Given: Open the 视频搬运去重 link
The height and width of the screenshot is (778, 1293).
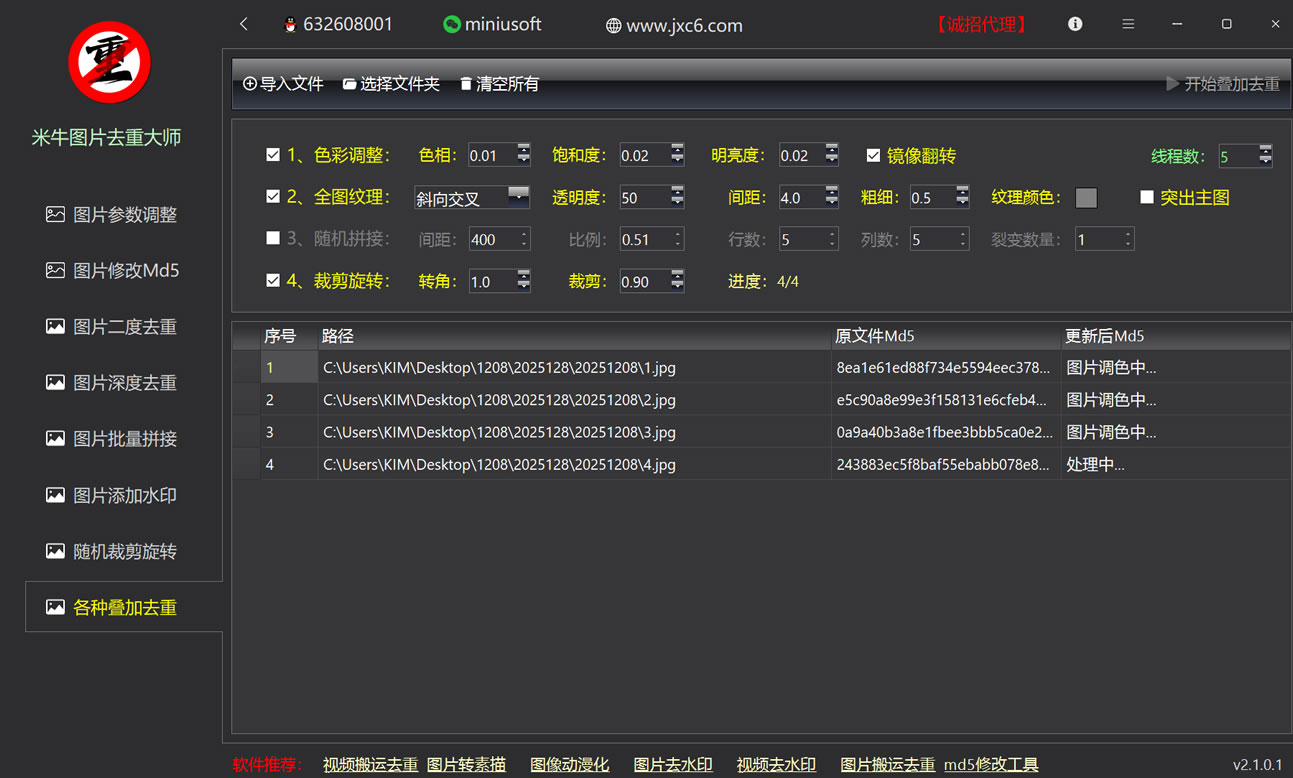Looking at the screenshot, I should click(370, 765).
